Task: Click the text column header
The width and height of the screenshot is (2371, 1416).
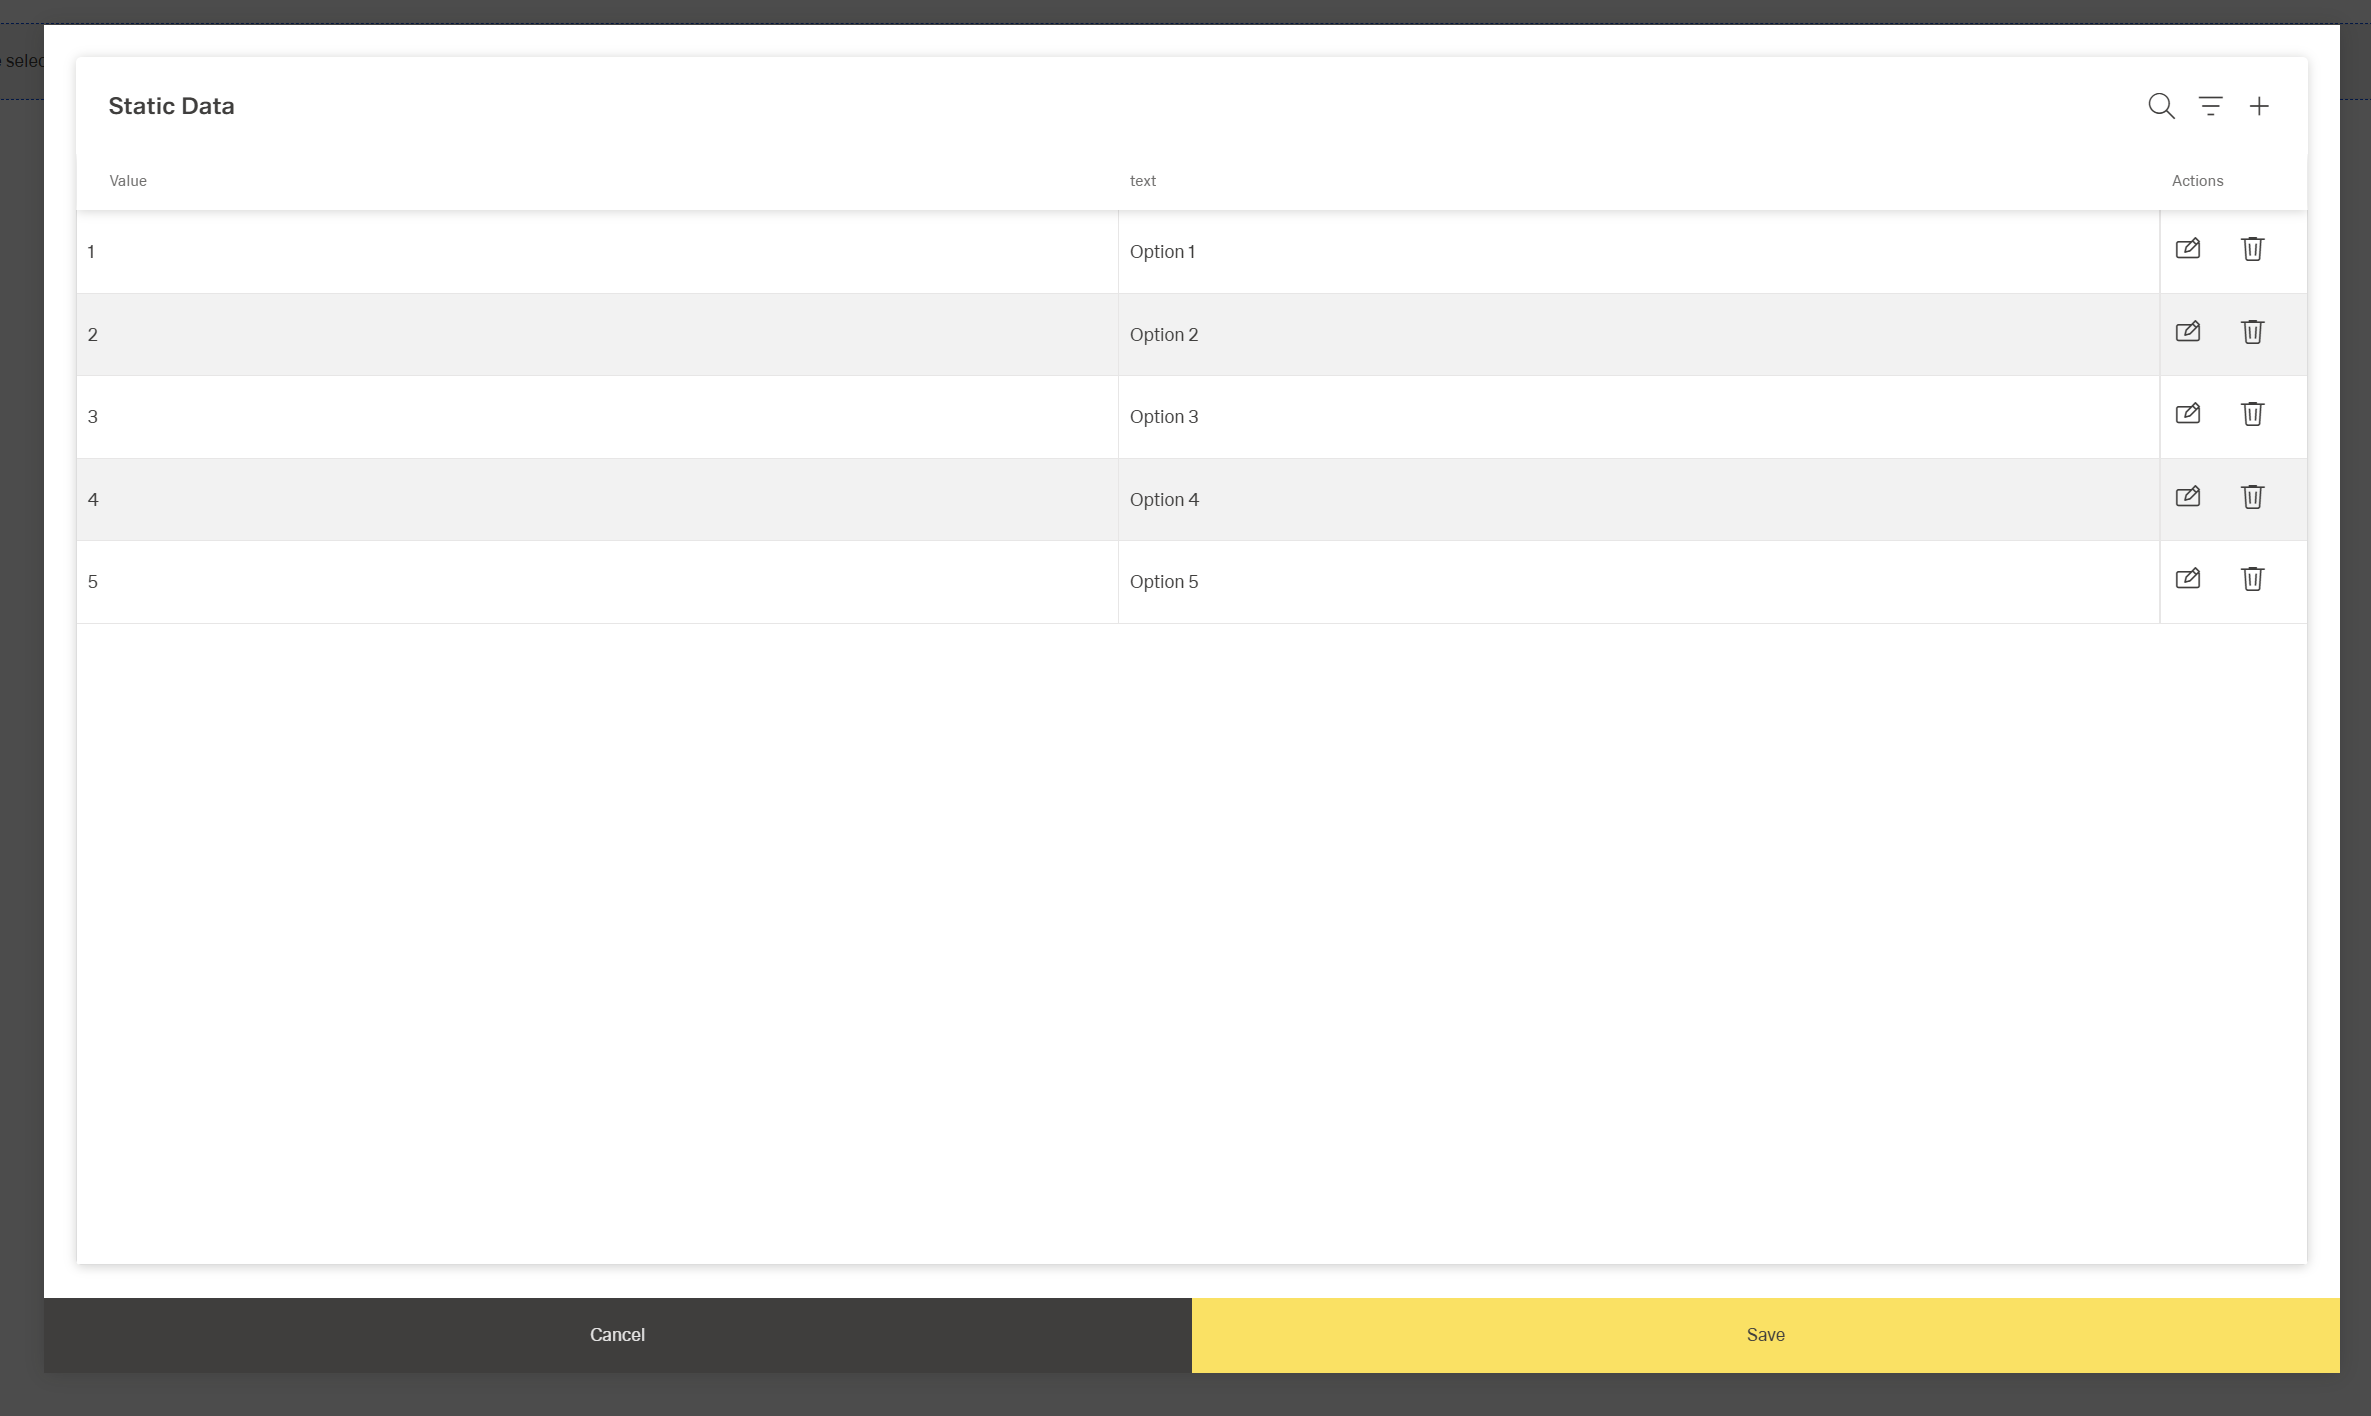Action: (1143, 181)
